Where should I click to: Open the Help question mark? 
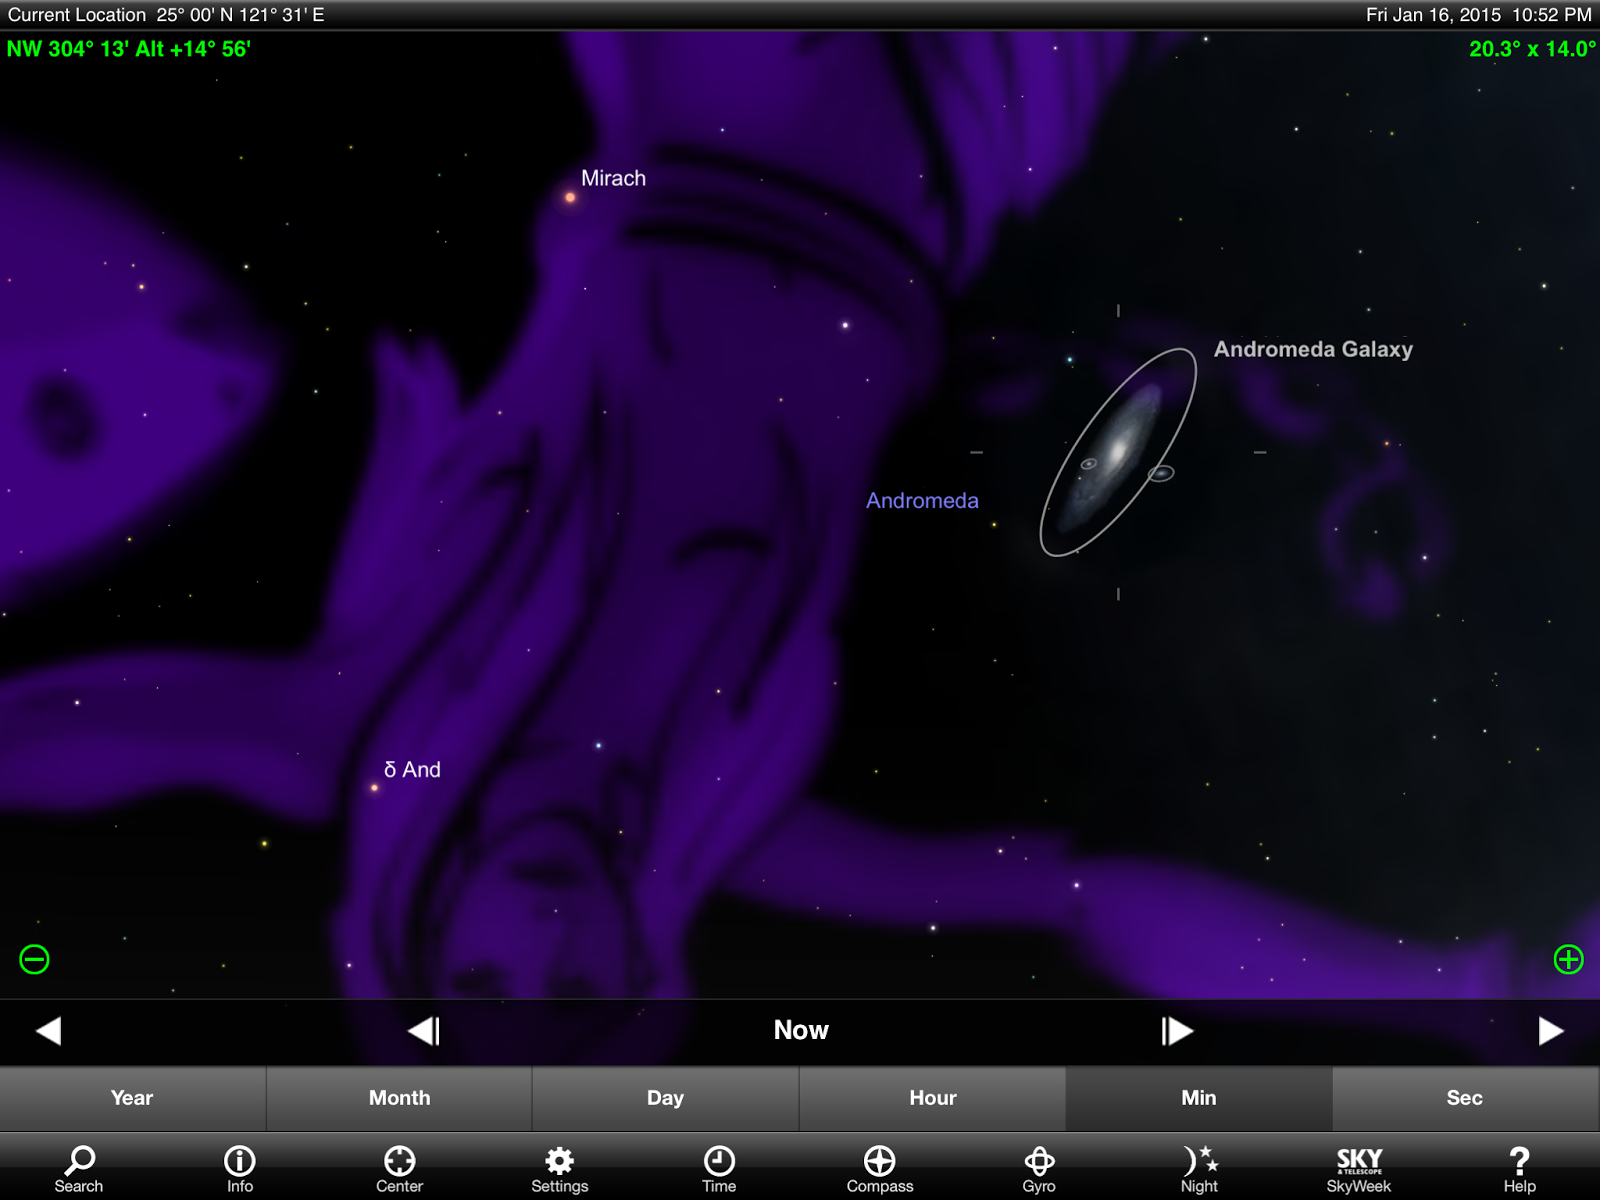[x=1519, y=1169]
